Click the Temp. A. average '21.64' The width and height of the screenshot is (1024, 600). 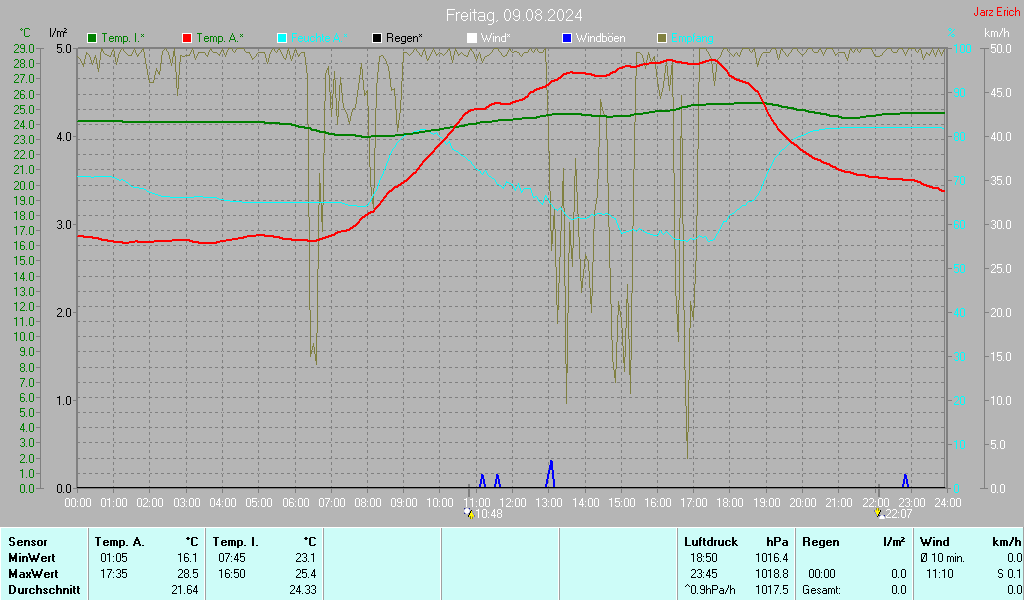[184, 590]
